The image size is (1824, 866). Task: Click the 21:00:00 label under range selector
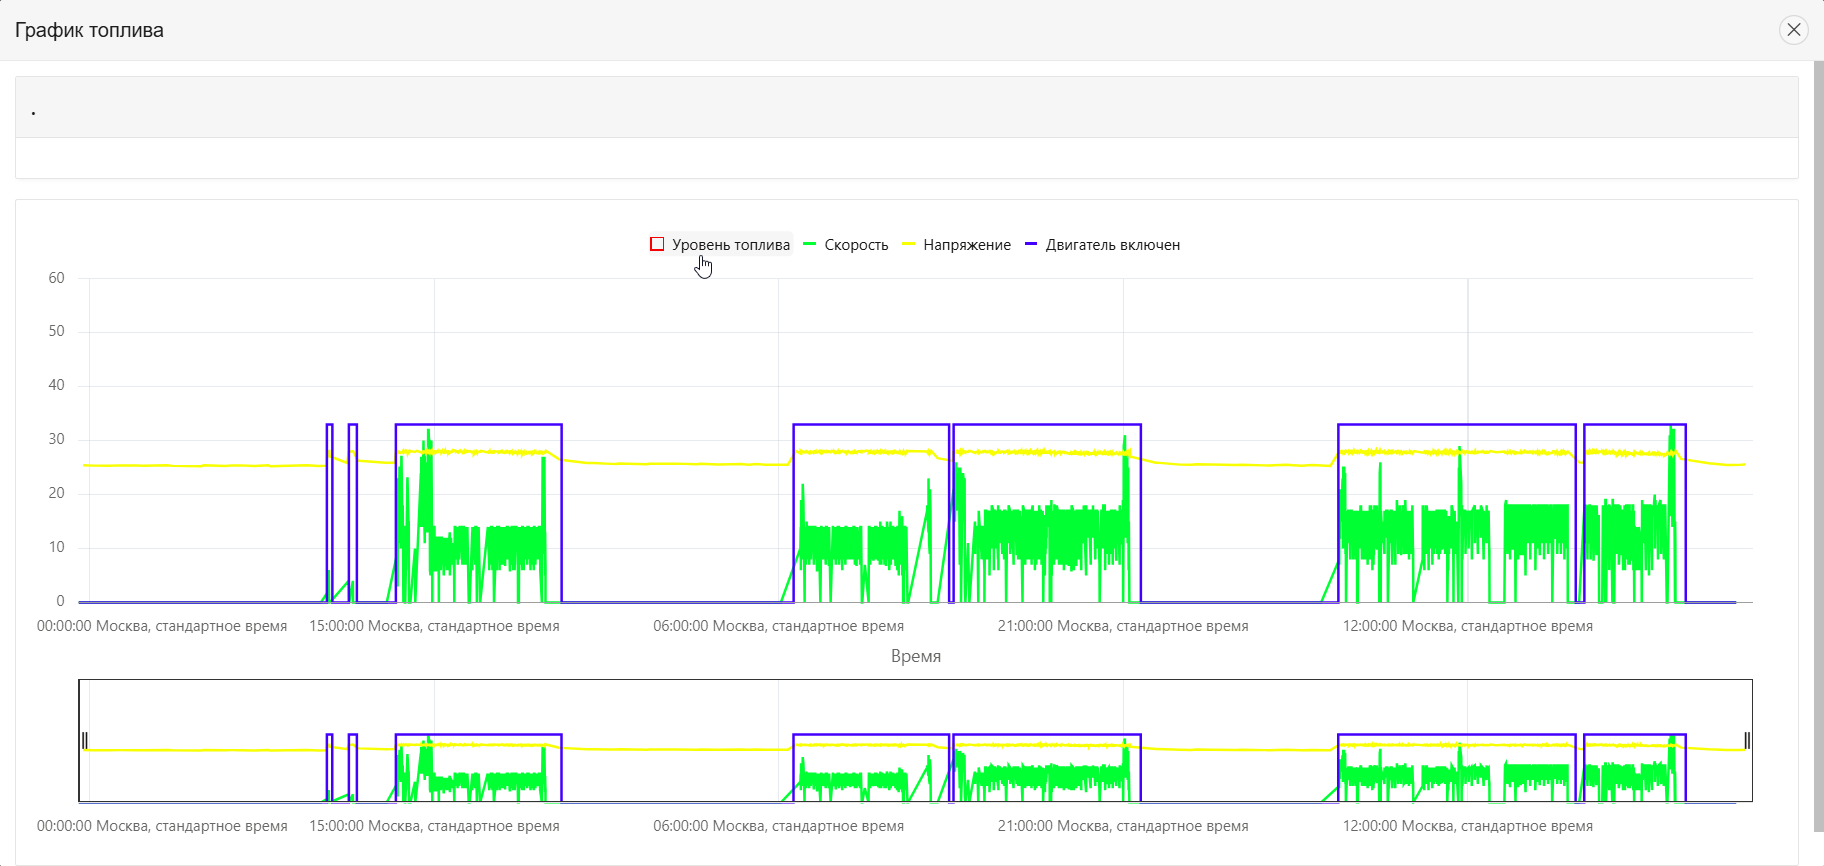coord(1122,826)
